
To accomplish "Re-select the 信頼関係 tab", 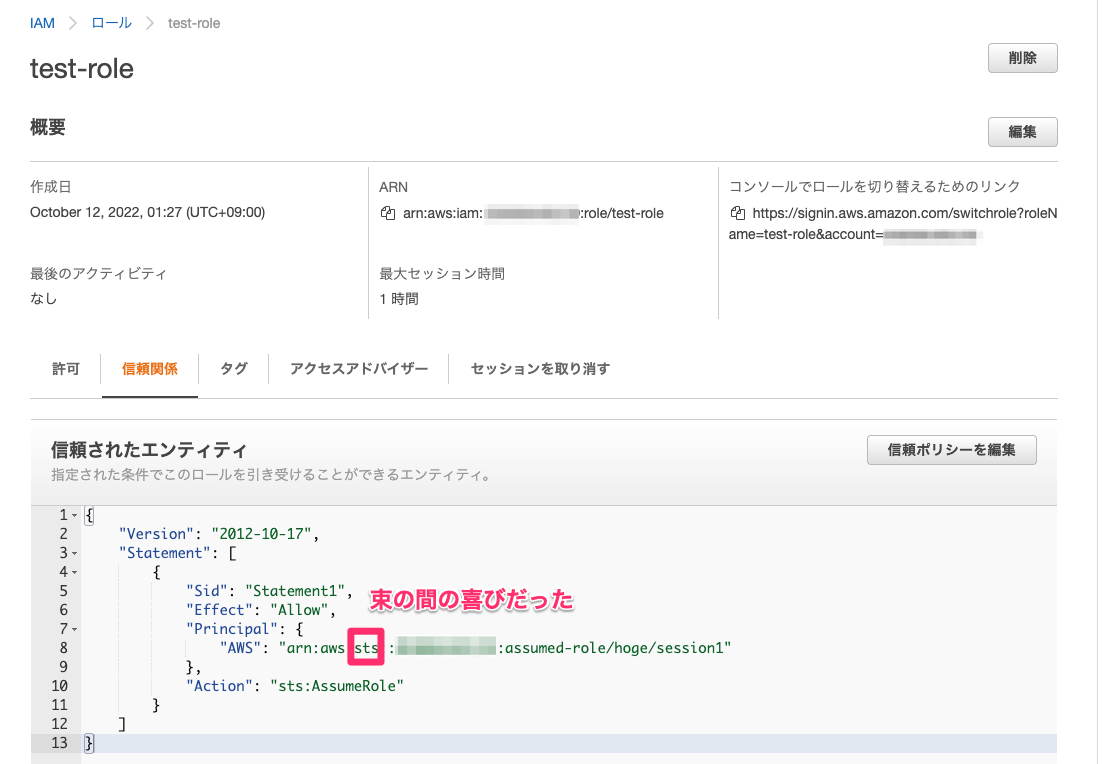I will point(149,368).
